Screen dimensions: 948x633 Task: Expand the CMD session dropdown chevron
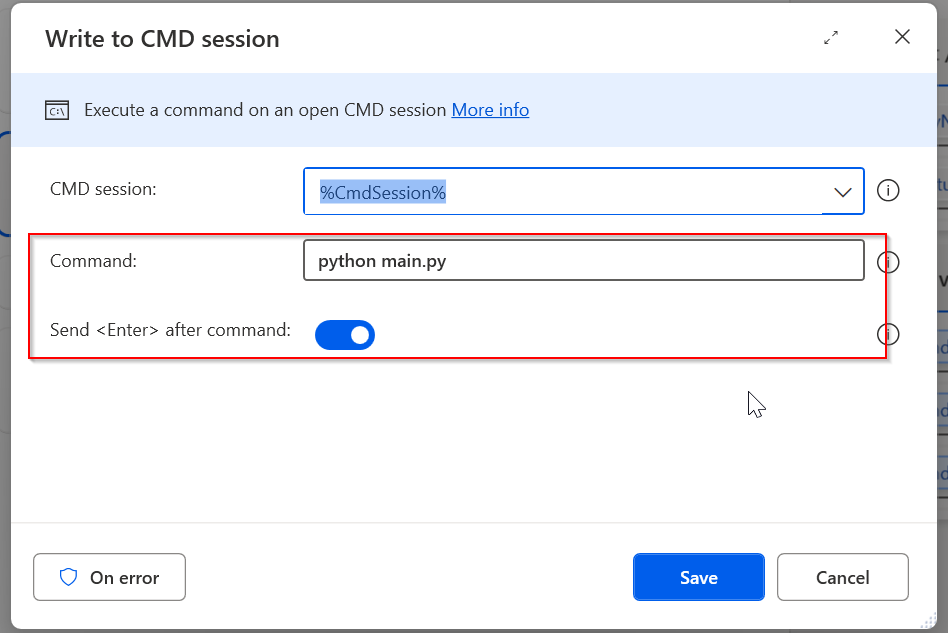843,192
